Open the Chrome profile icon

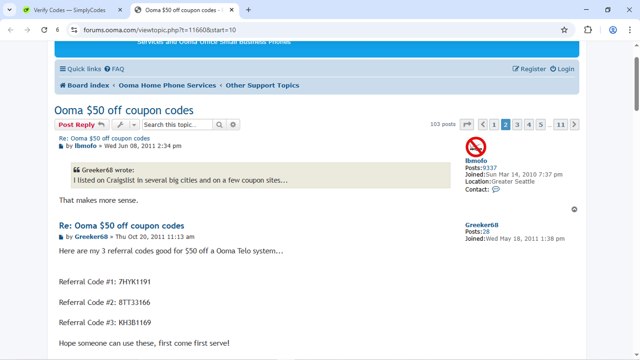[613, 30]
